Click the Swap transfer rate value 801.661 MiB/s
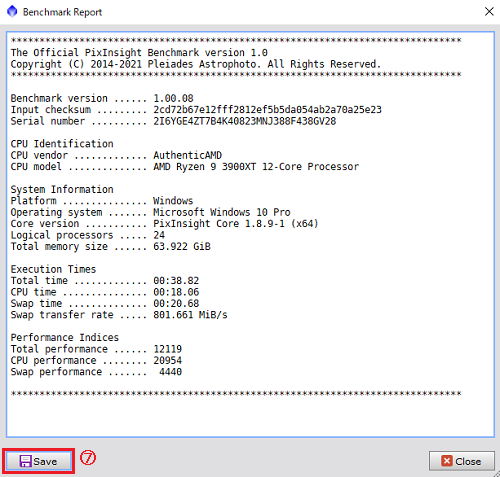 pyautogui.click(x=190, y=315)
